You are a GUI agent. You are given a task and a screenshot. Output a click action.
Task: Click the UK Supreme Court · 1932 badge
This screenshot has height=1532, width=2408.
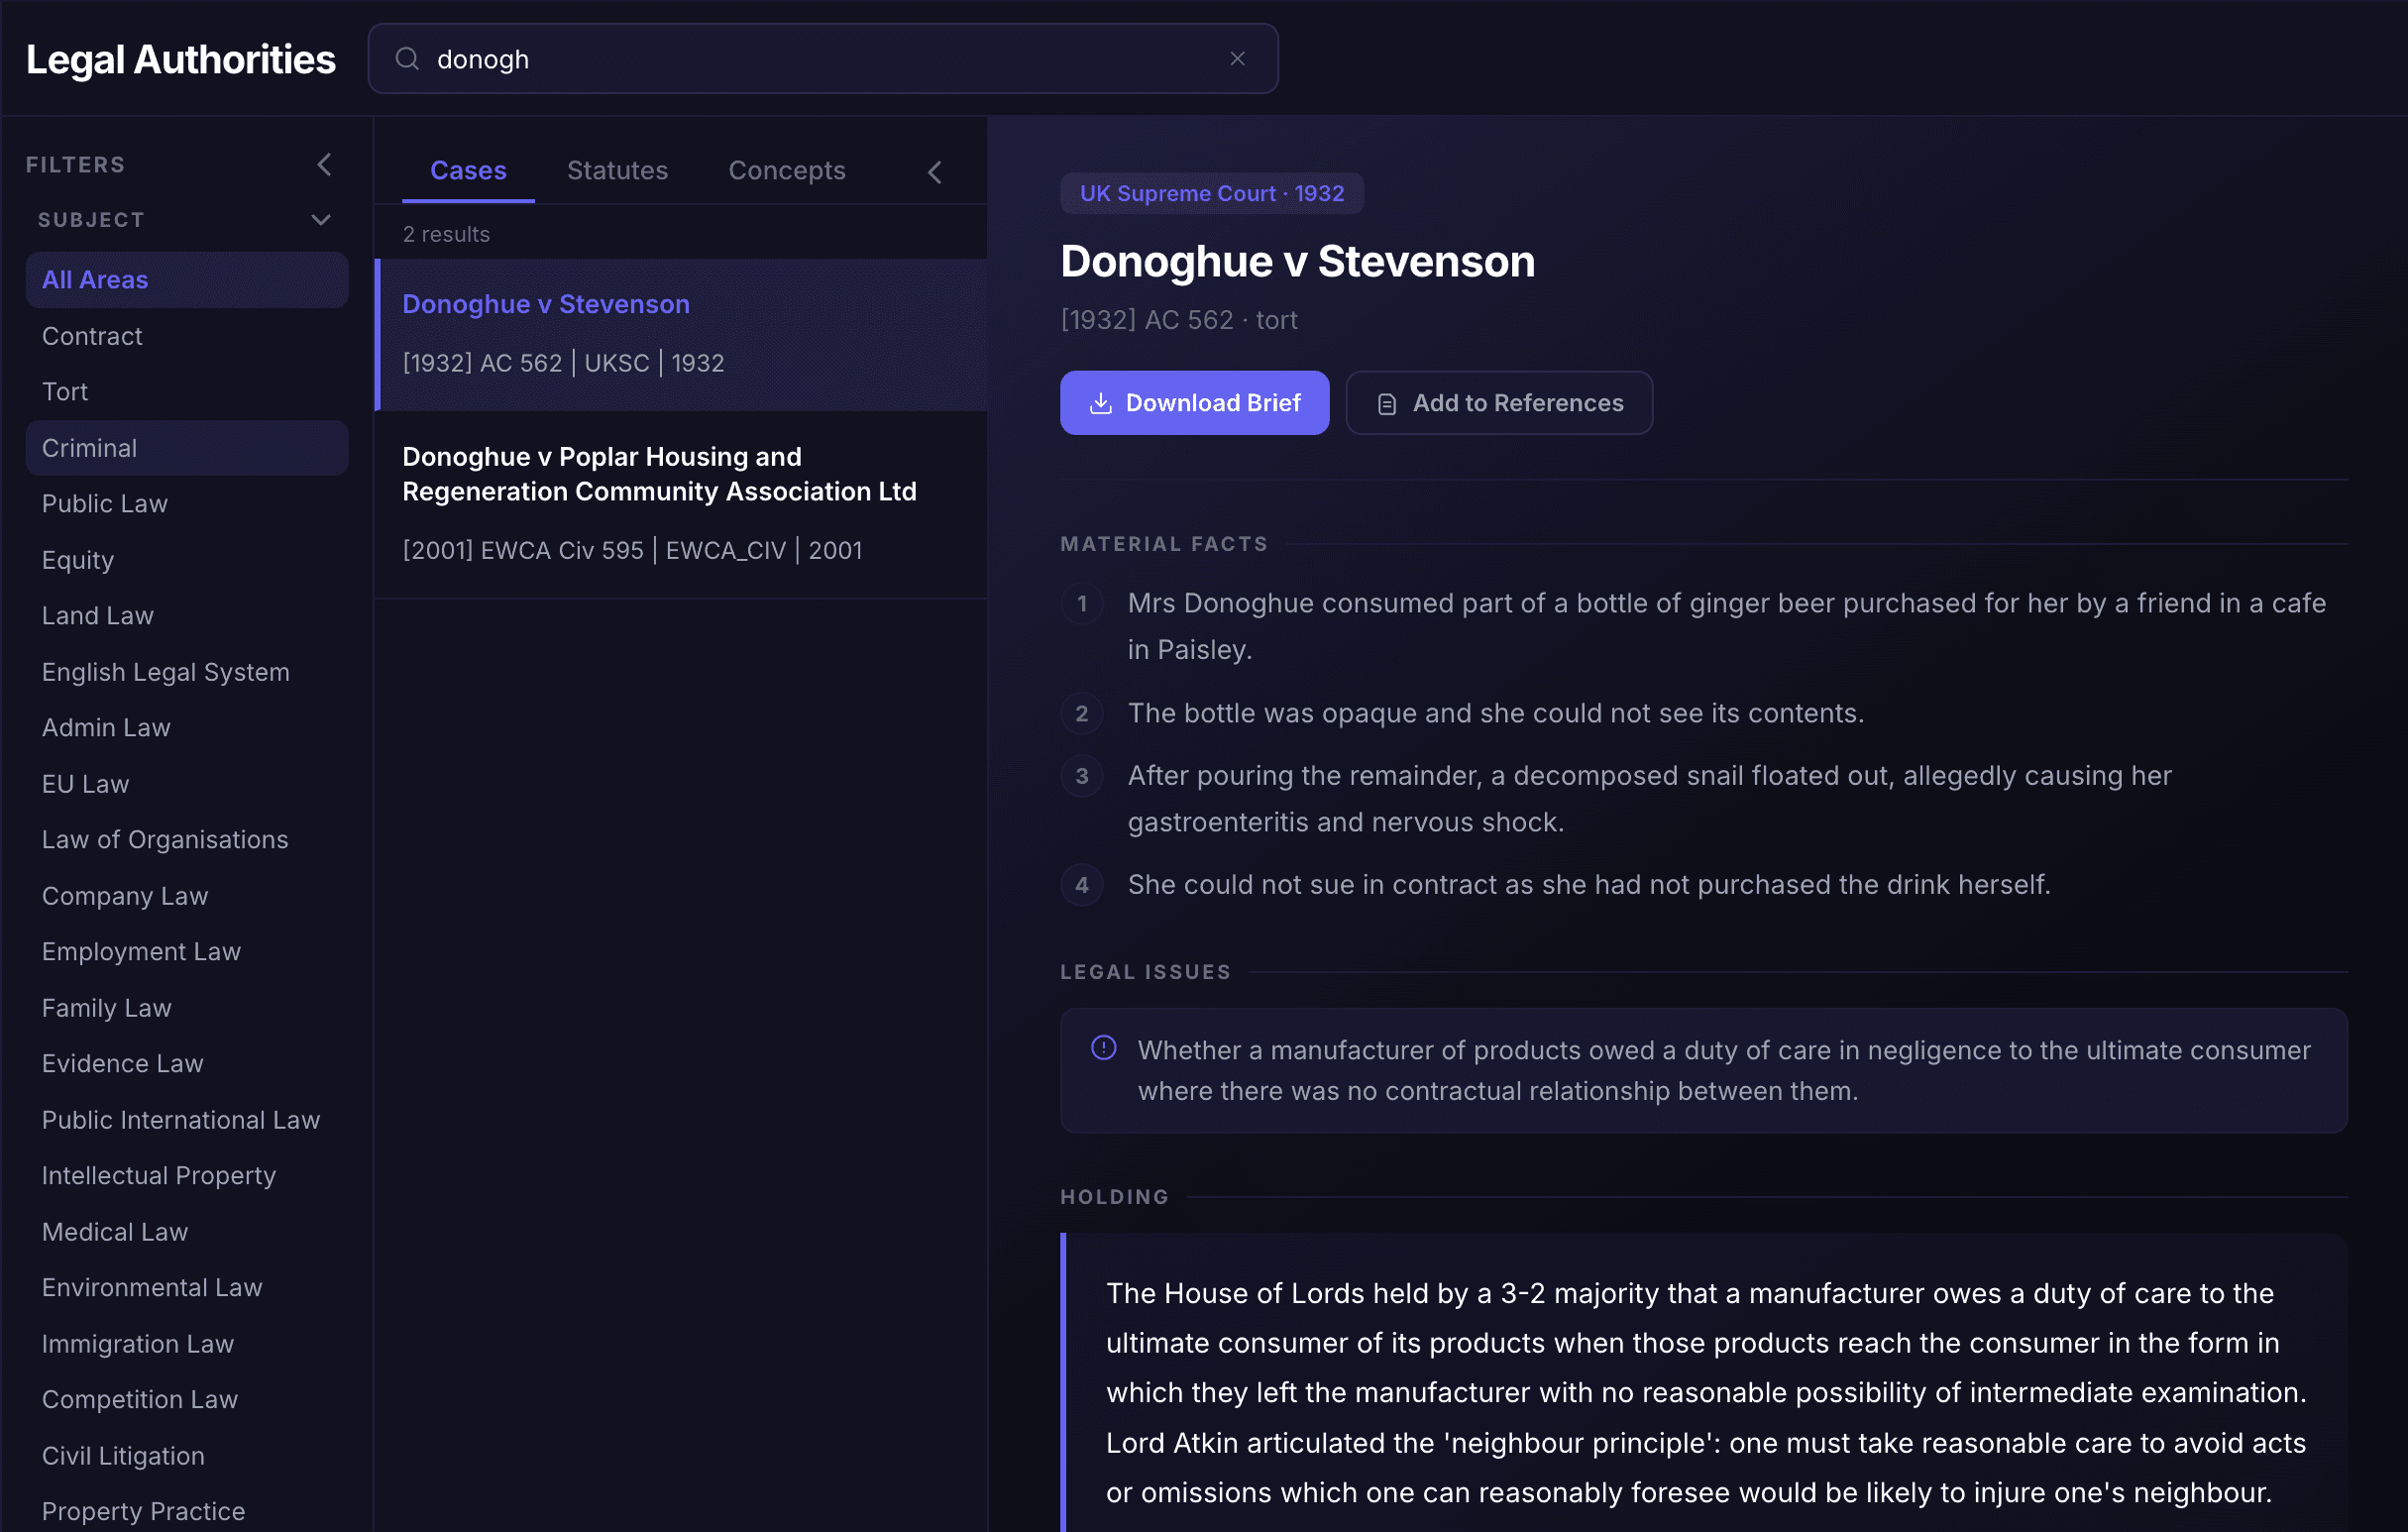(x=1212, y=194)
